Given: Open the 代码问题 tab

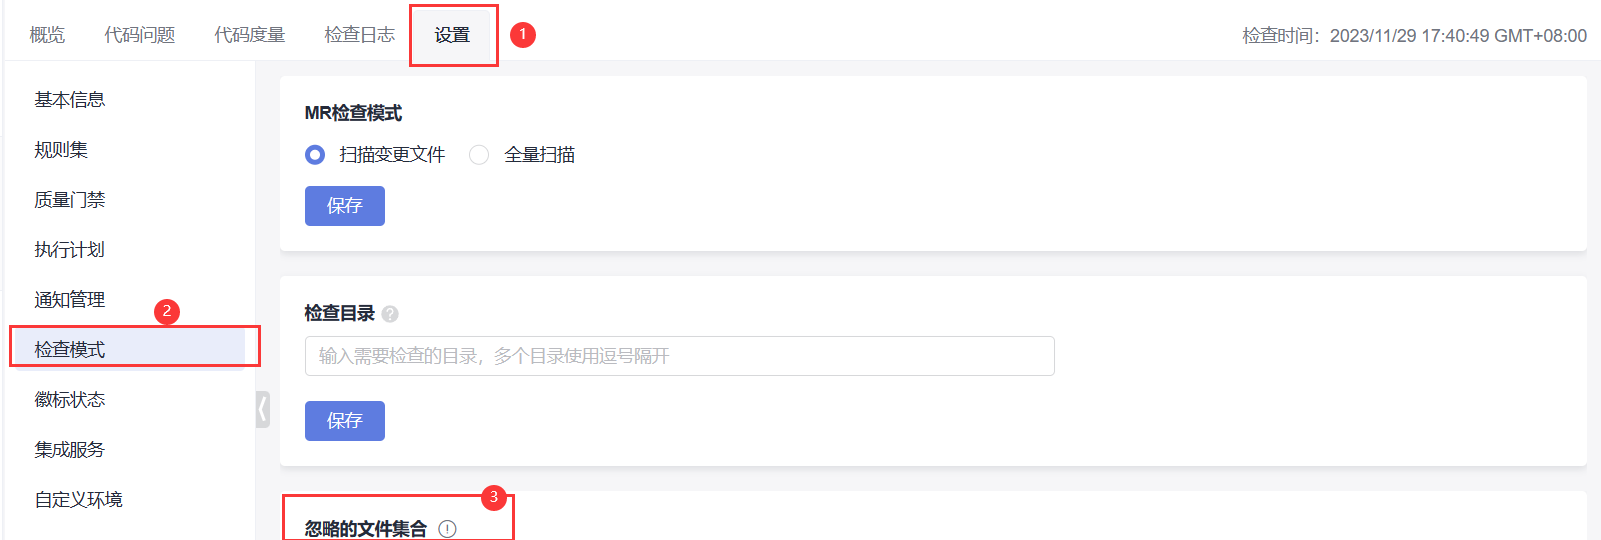Looking at the screenshot, I should coord(140,35).
